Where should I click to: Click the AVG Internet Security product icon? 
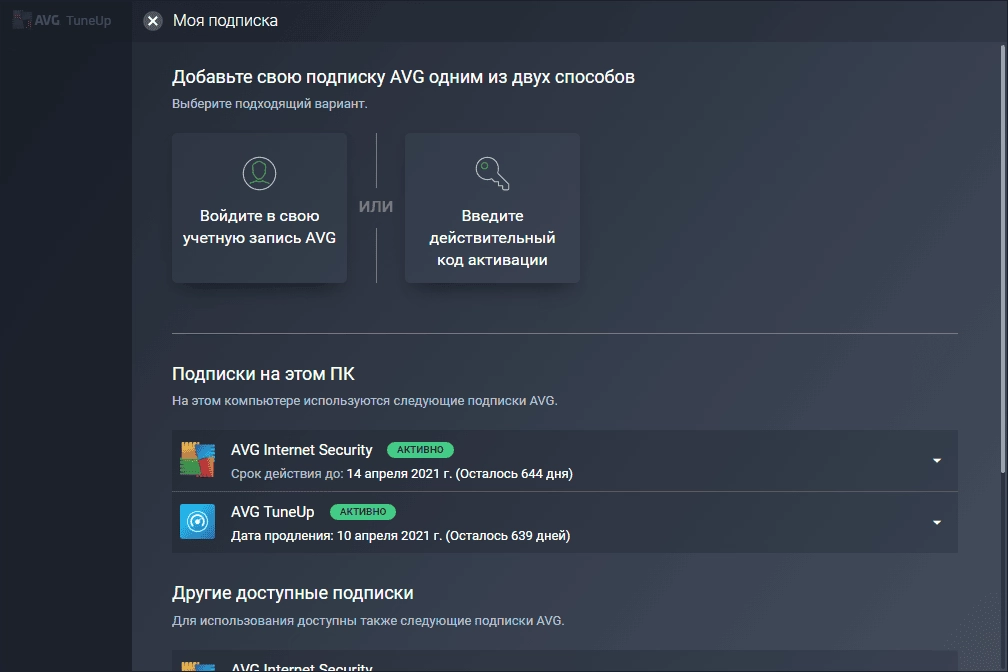[197, 460]
